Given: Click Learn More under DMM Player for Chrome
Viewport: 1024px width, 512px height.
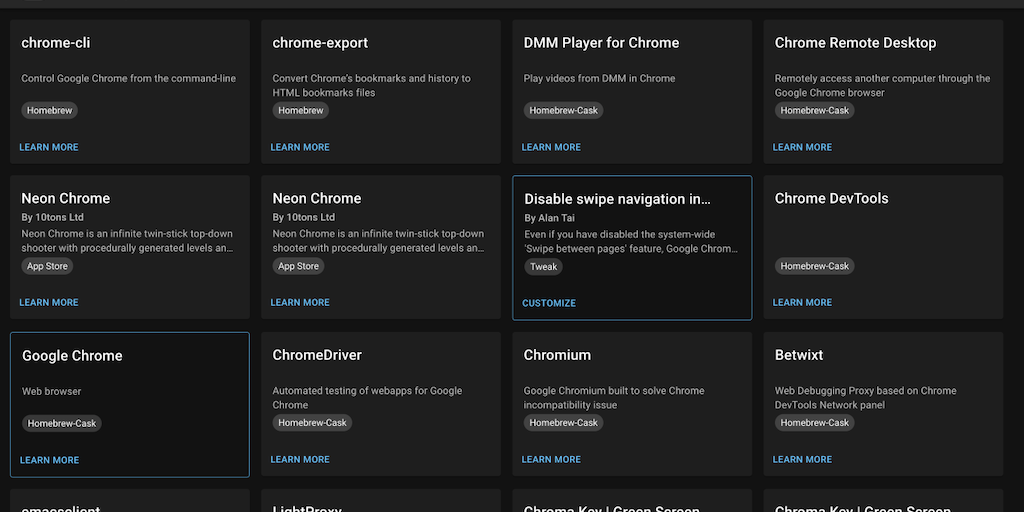Looking at the screenshot, I should click(x=551, y=147).
